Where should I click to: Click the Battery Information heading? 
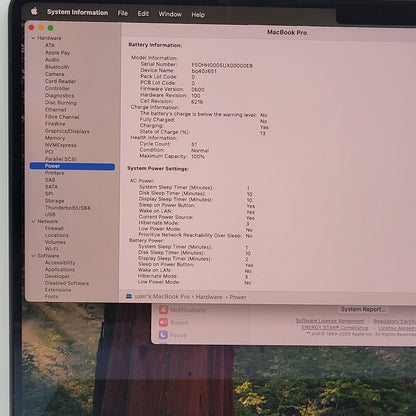(155, 45)
